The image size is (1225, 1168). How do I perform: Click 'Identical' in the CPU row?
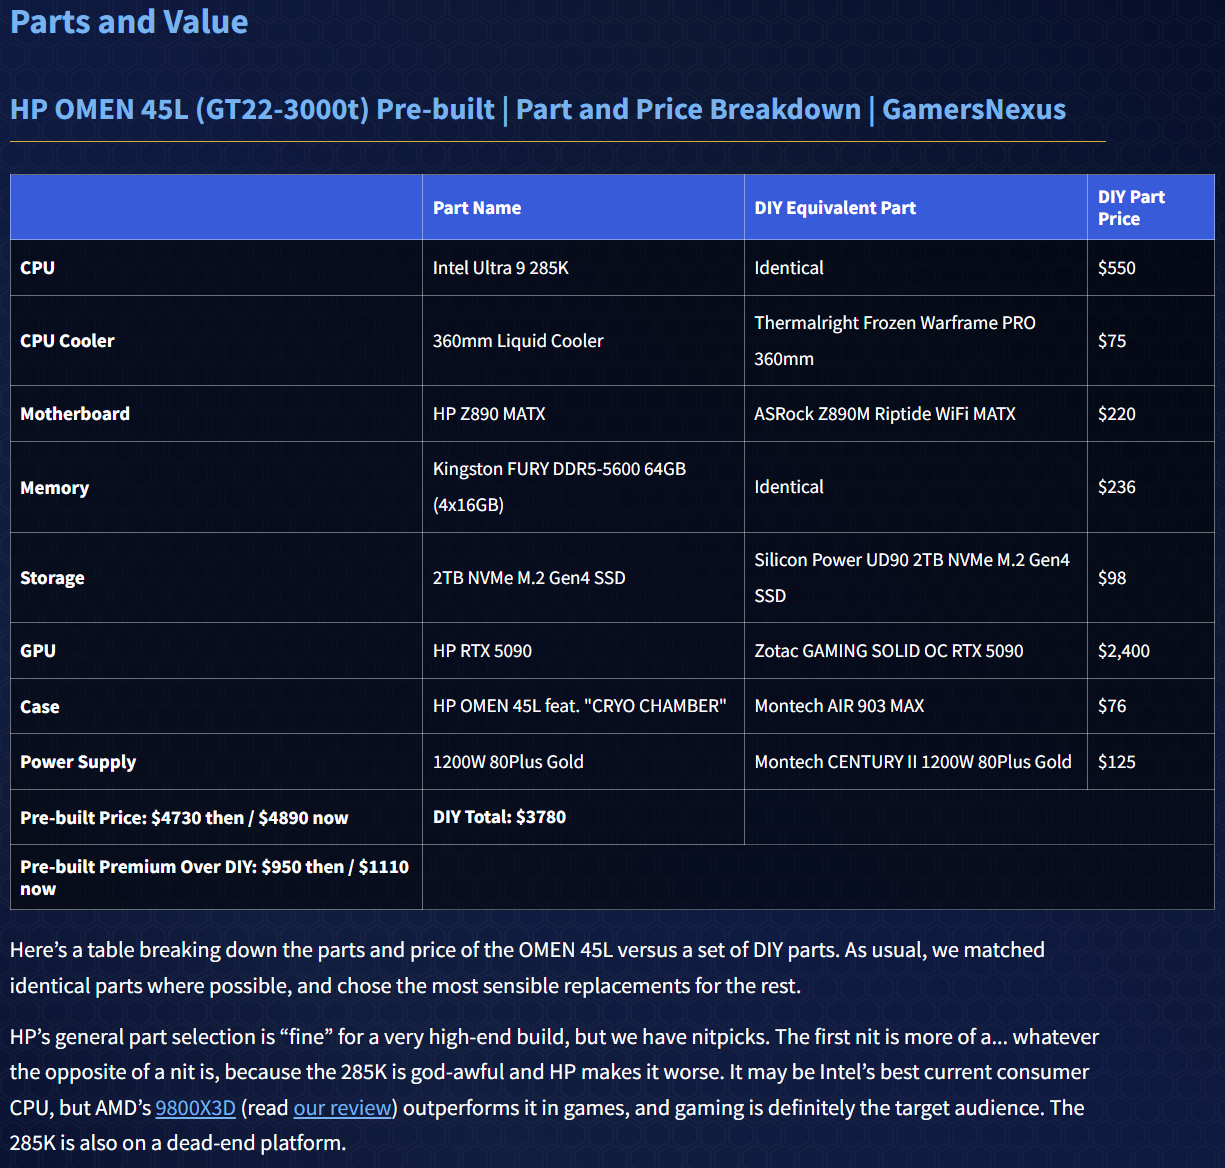[915, 268]
